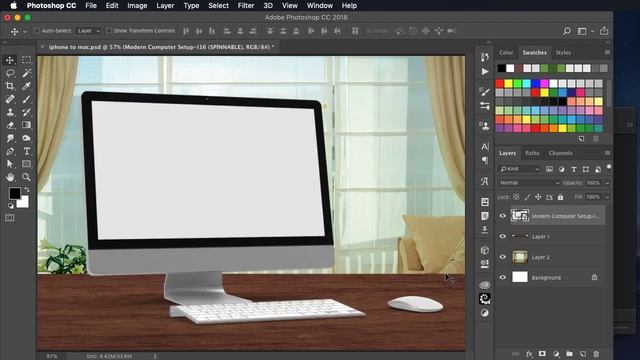Select the Eyedropper tool
Screen dimensions: 640x360
pyautogui.click(x=27, y=86)
